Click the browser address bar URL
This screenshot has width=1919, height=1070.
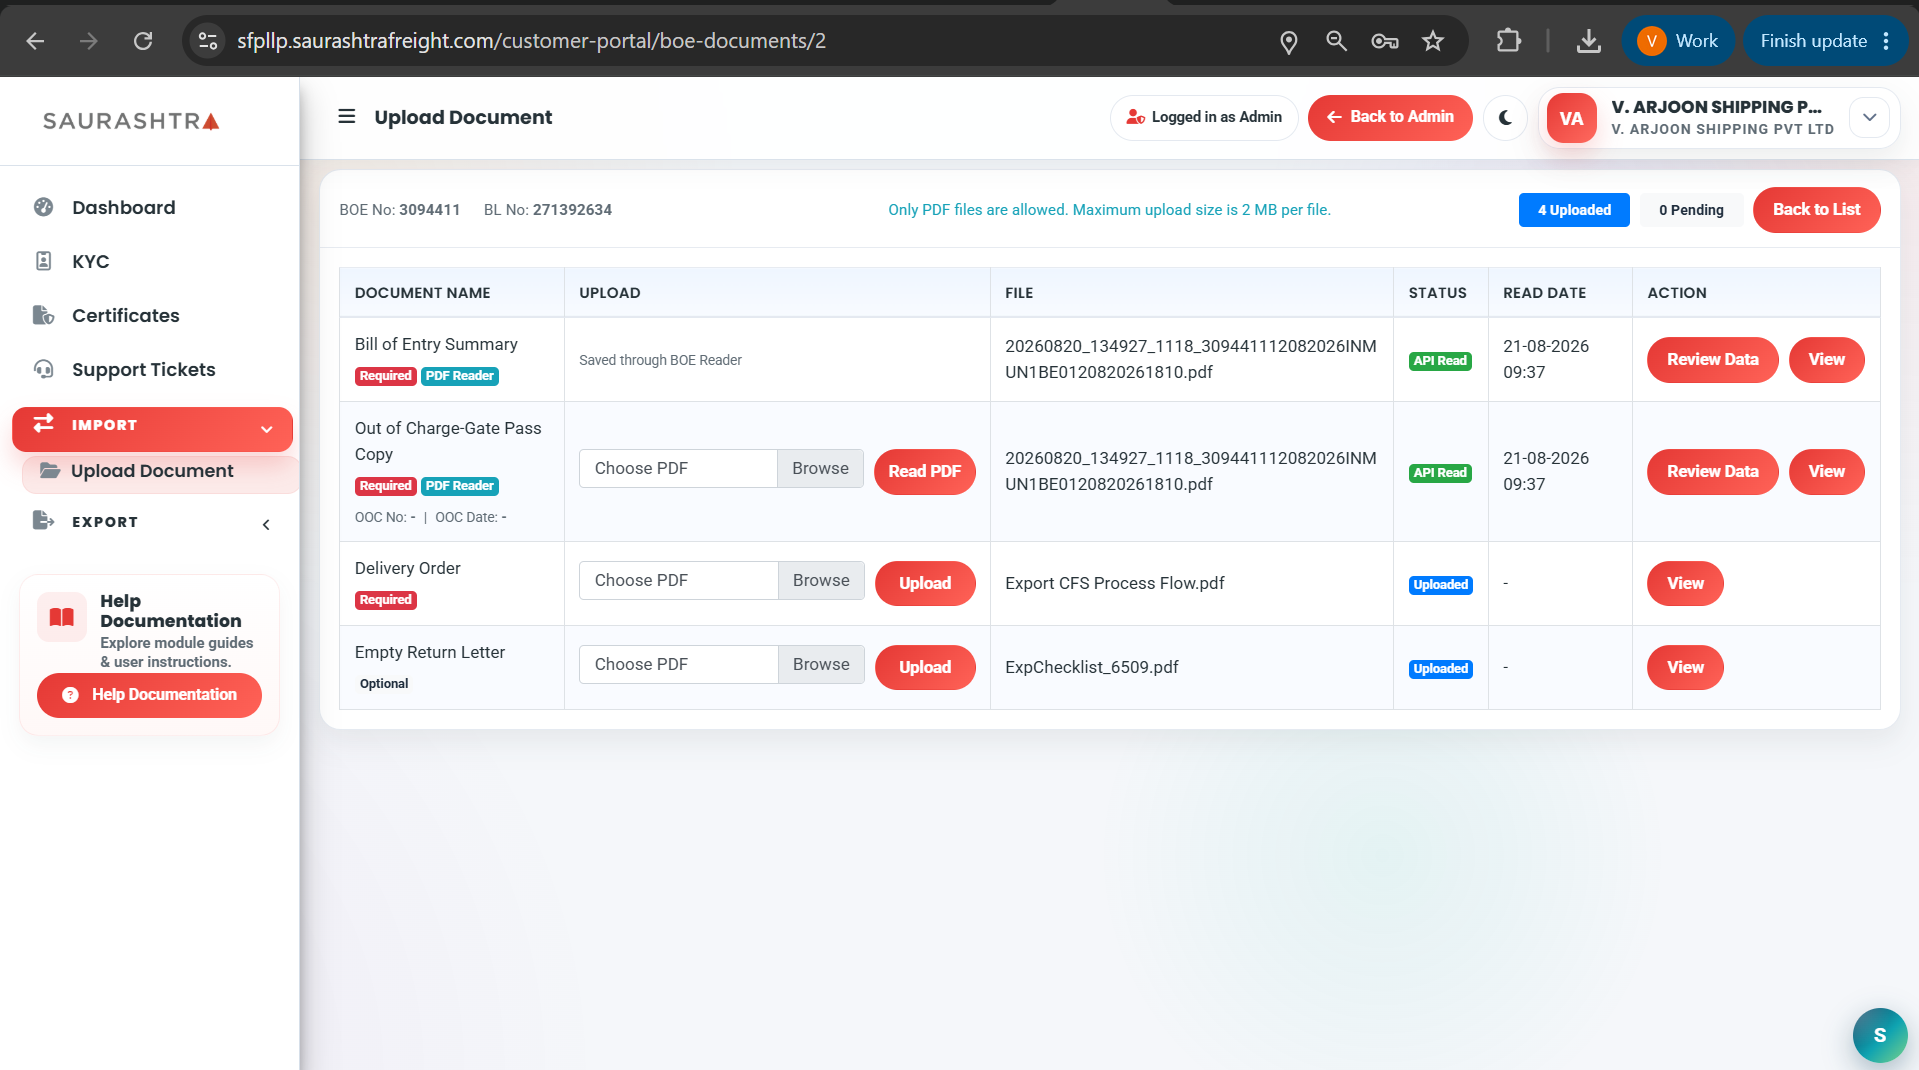[x=531, y=41]
